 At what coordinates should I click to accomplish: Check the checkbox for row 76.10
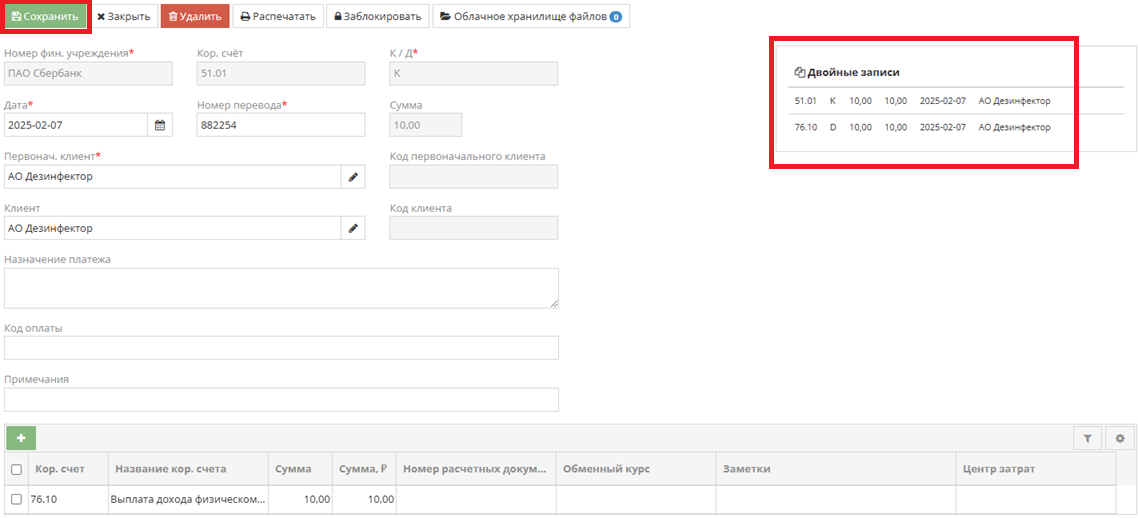click(16, 499)
